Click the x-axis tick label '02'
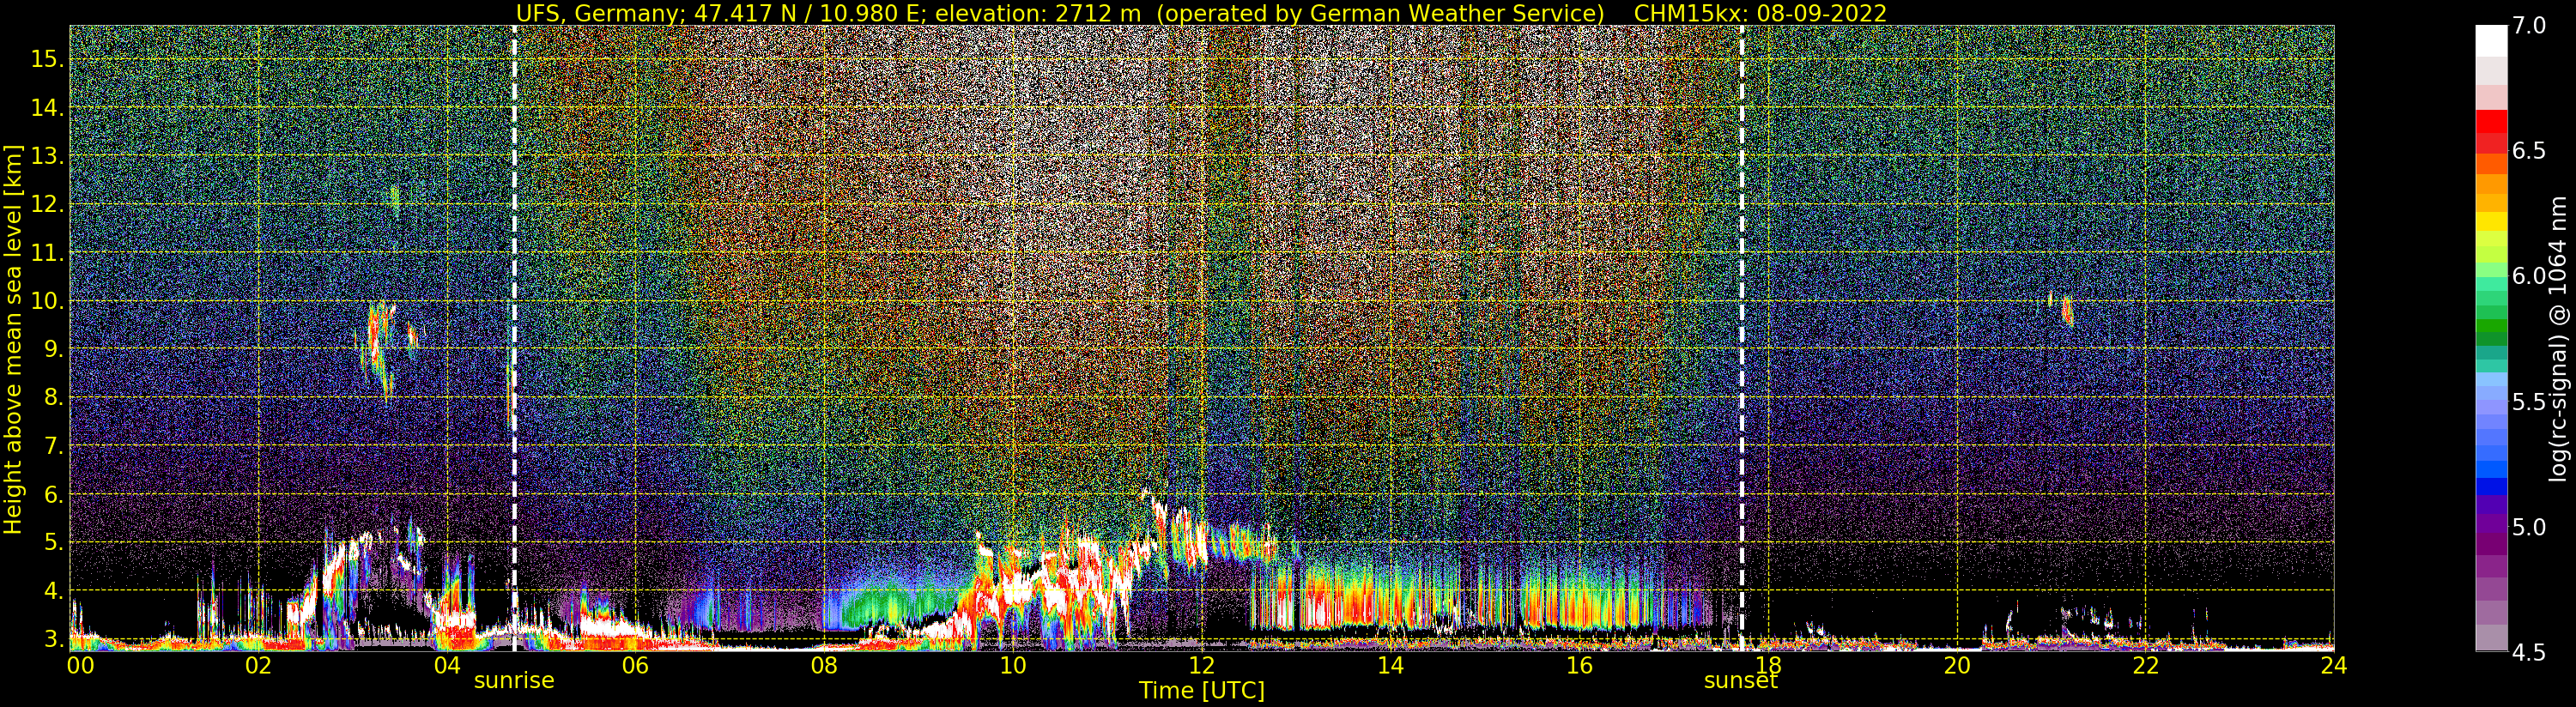The image size is (2576, 707). point(258,666)
